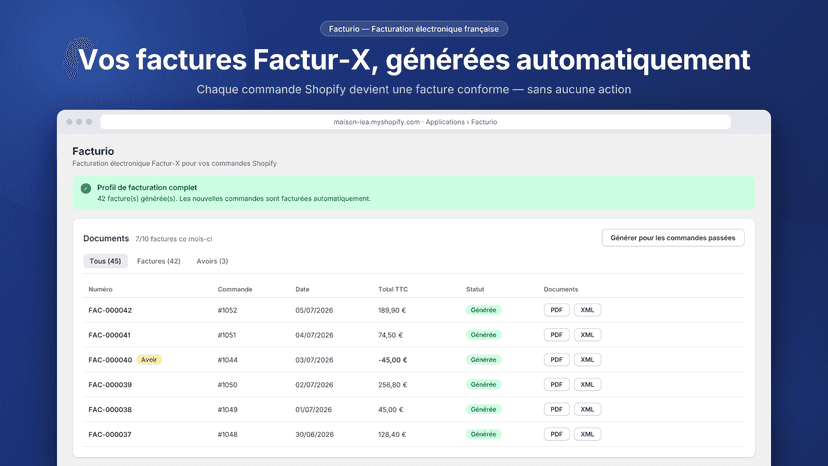The height and width of the screenshot is (466, 828).
Task: Click order #1052
Action: pyautogui.click(x=227, y=310)
